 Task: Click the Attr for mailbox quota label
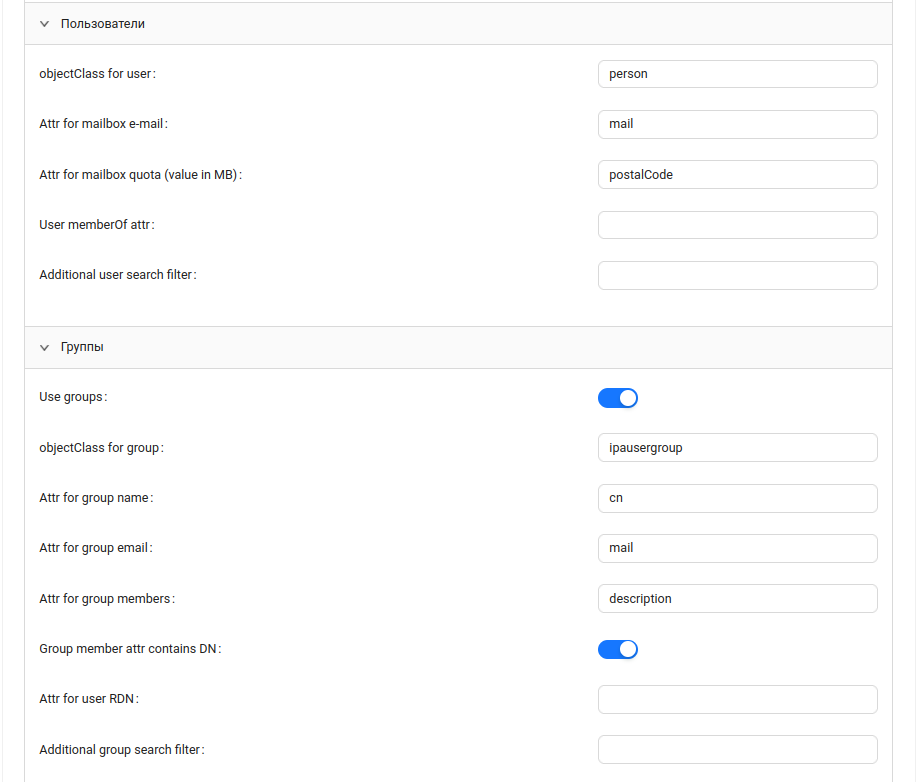138,175
